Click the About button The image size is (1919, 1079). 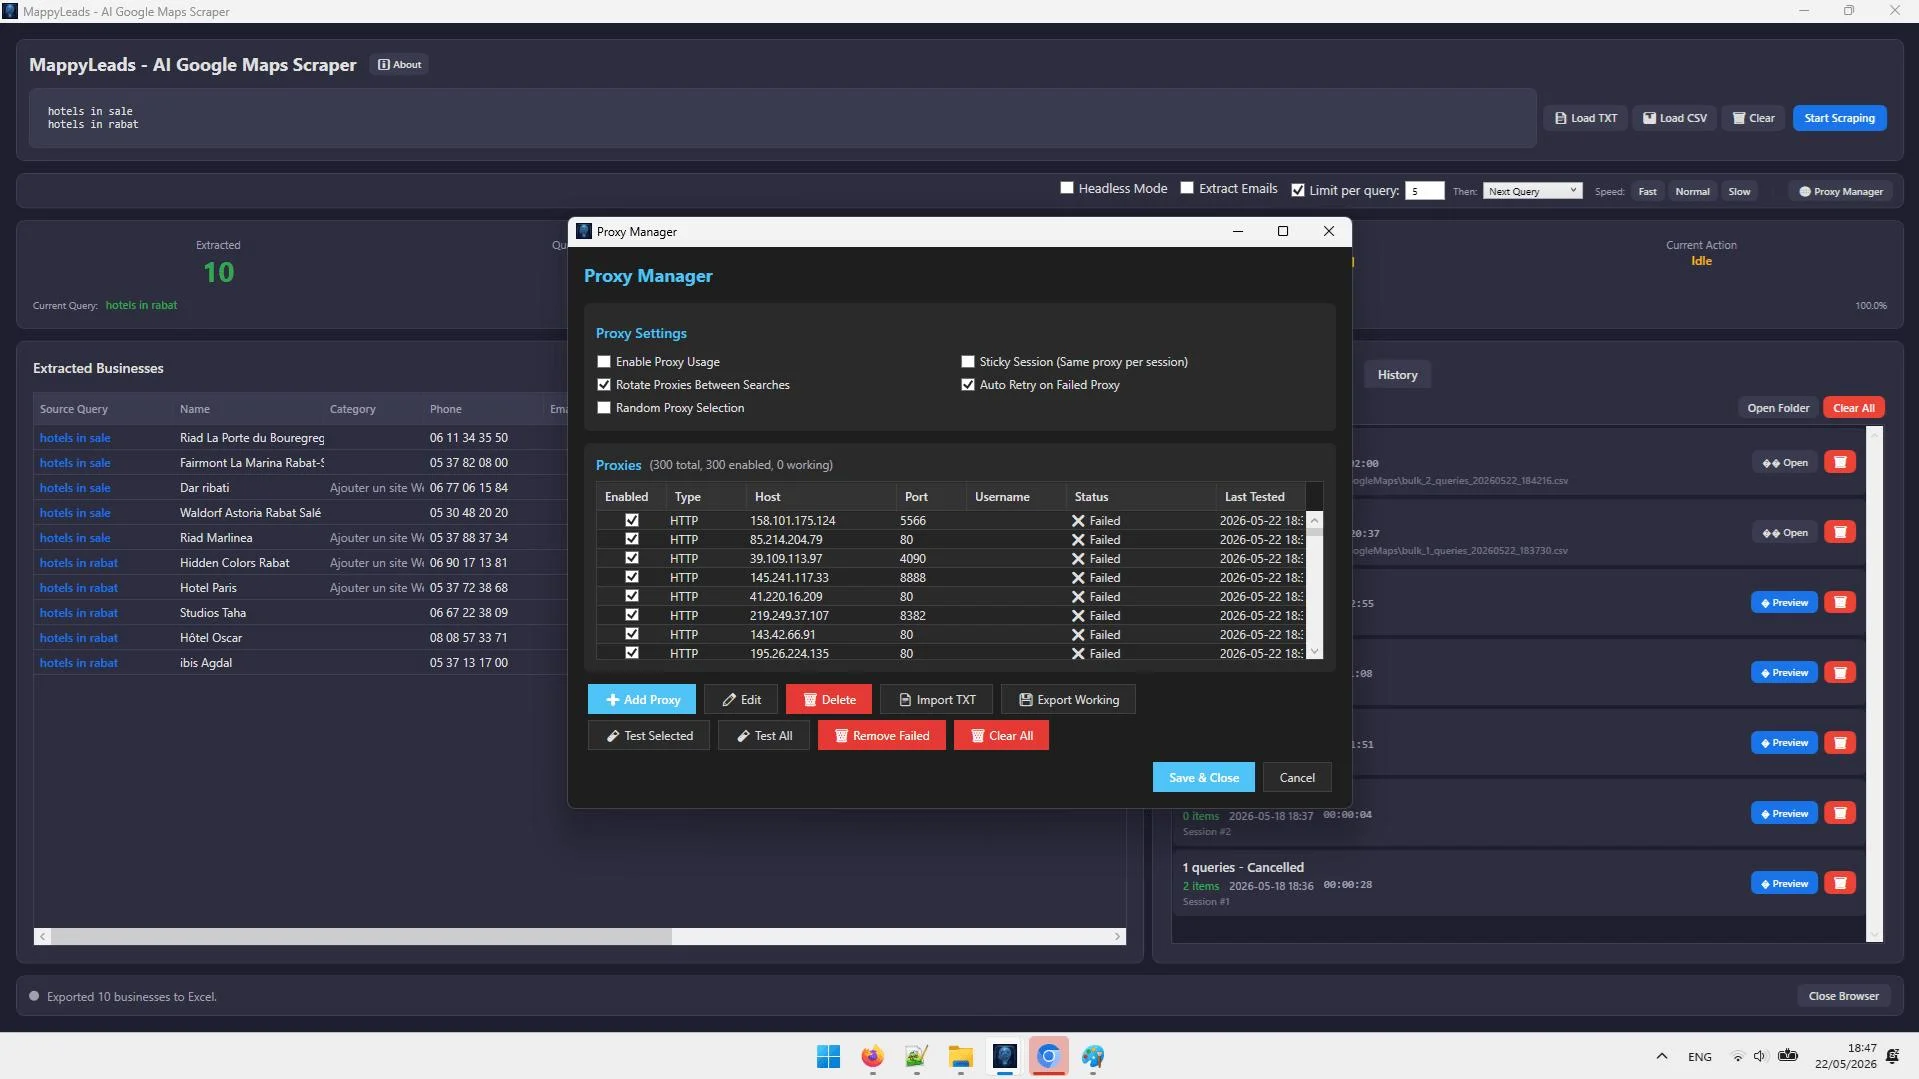pos(399,64)
